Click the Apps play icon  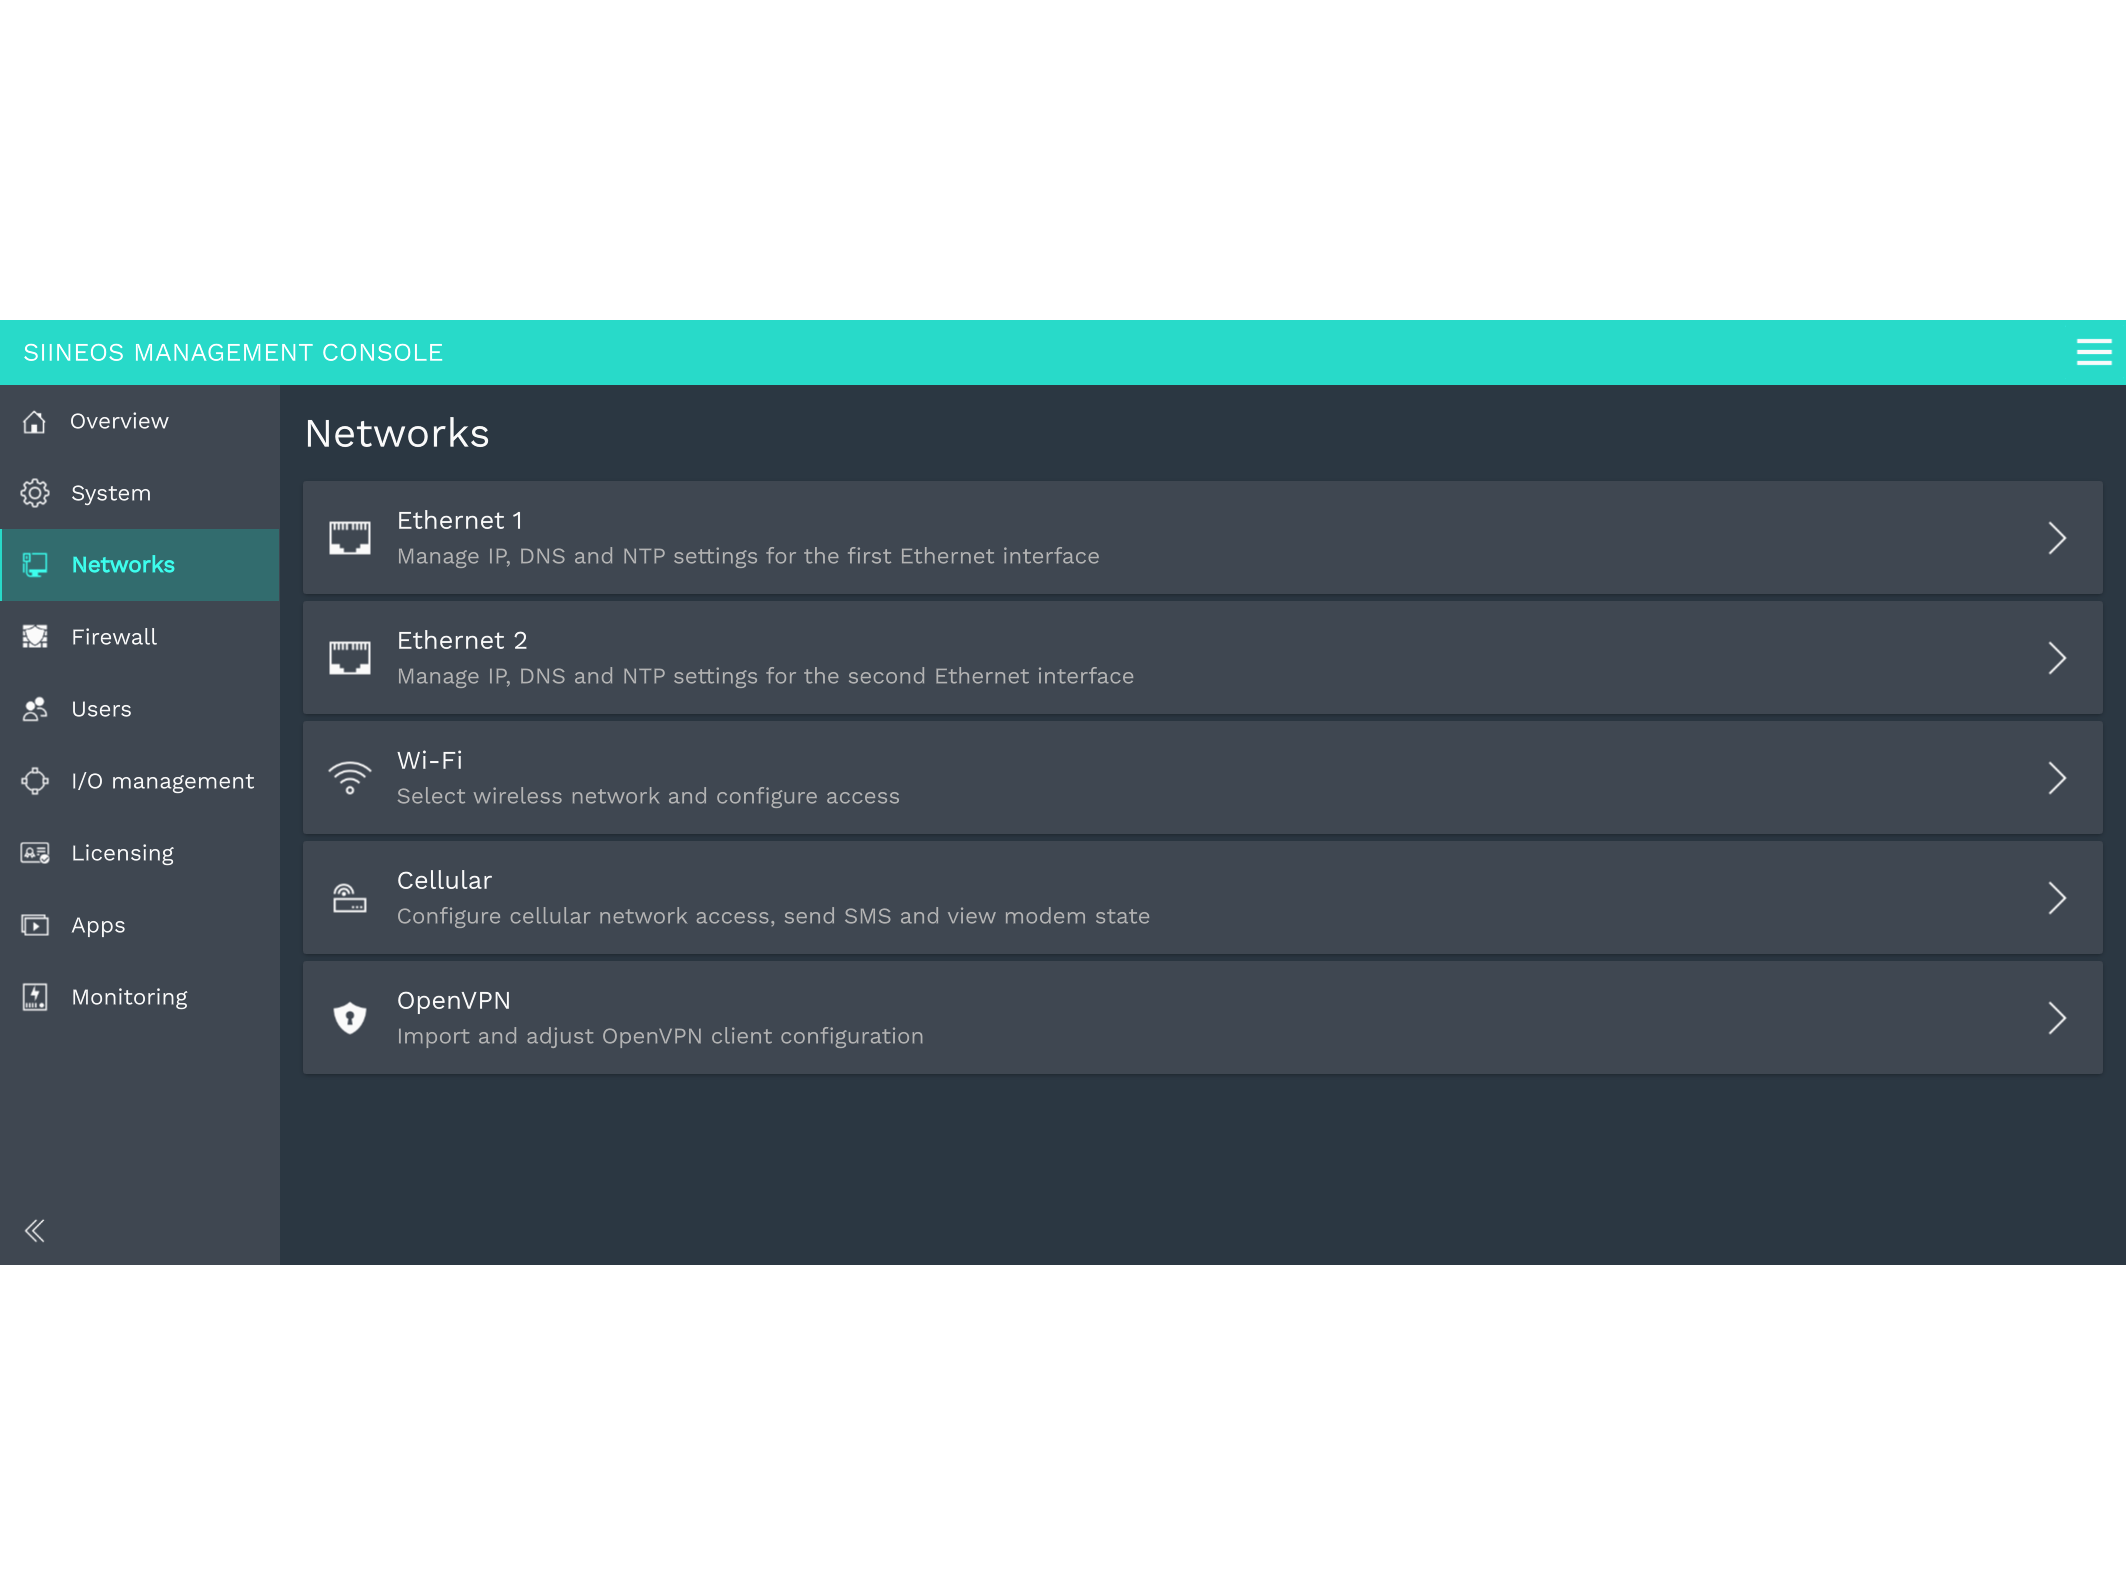(x=35, y=925)
